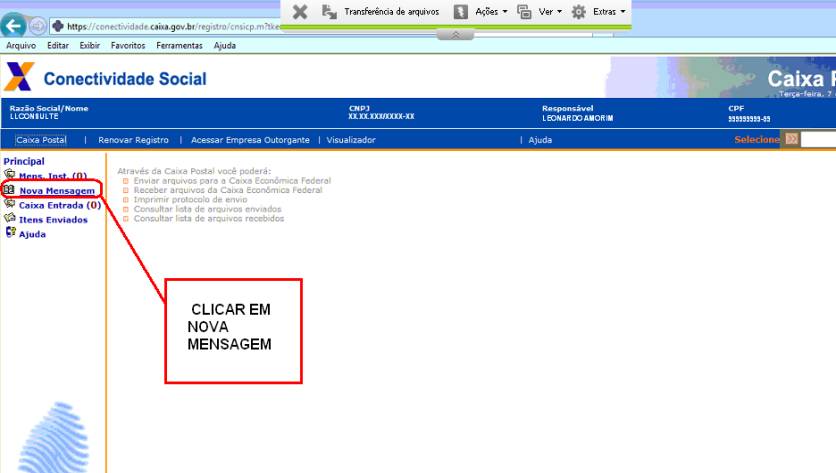Click the site icon in the address bar
The image size is (836, 473).
58,26
